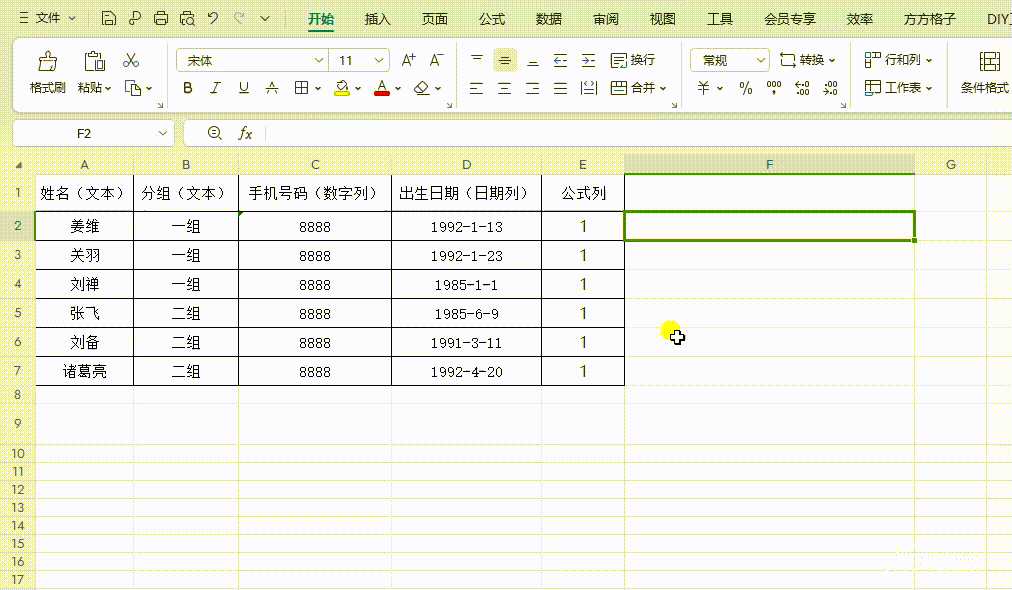The width and height of the screenshot is (1012, 590).
Task: Toggle vertical middle alignment
Action: [x=505, y=60]
